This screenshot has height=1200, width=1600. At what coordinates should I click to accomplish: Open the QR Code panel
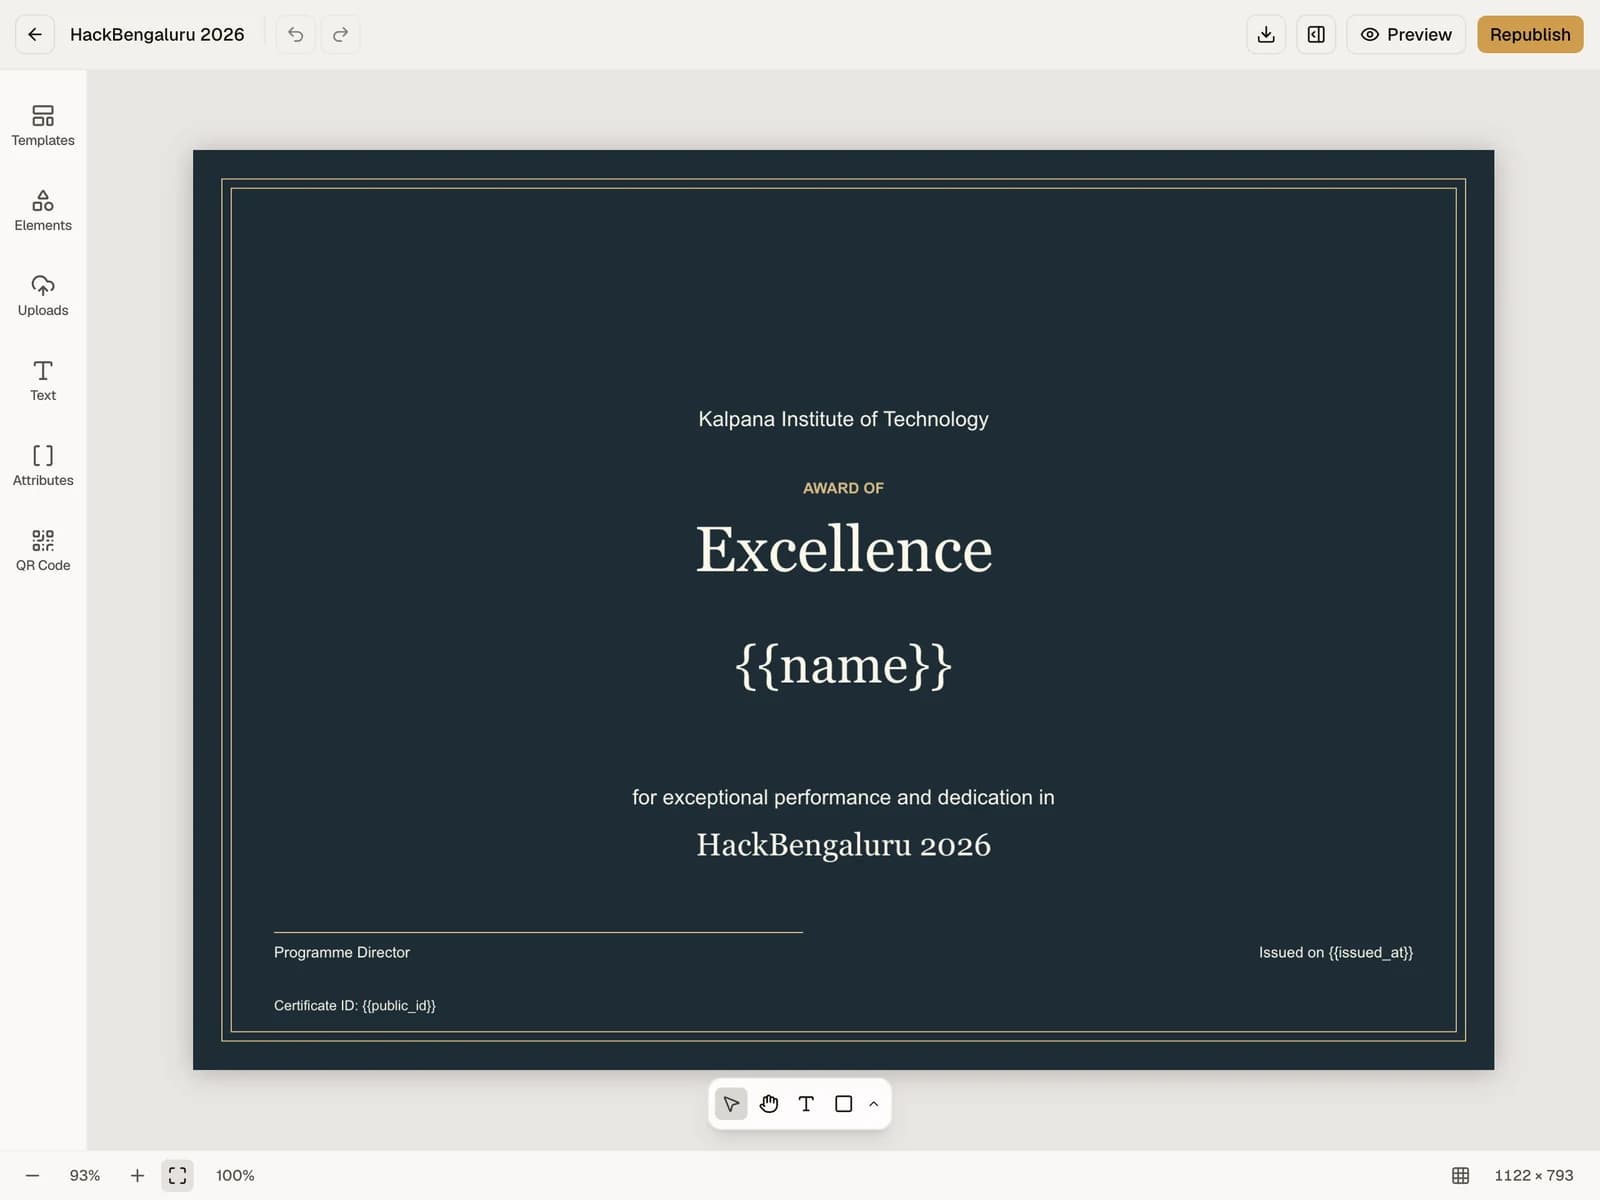43,551
